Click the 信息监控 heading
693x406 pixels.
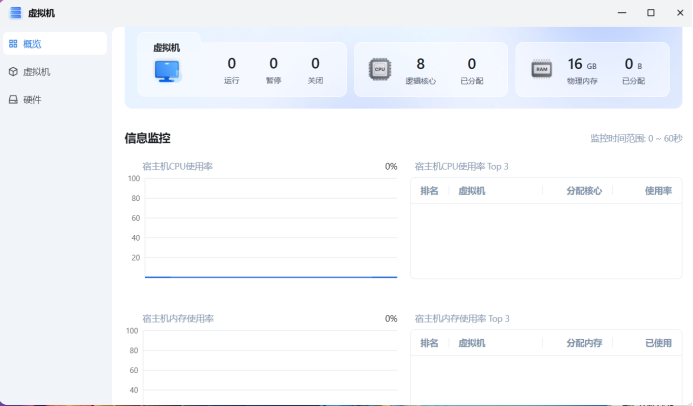coord(148,138)
